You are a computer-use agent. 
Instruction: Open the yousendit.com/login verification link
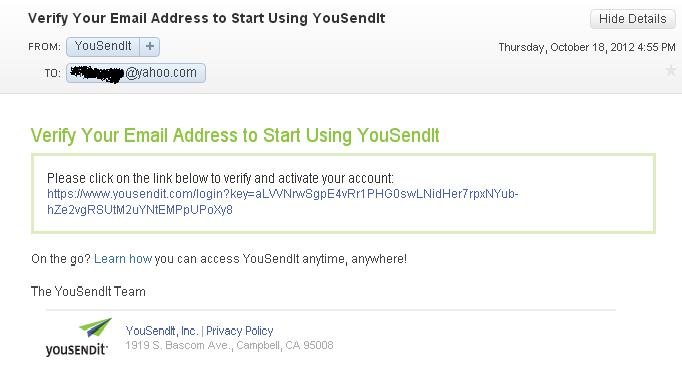[283, 202]
